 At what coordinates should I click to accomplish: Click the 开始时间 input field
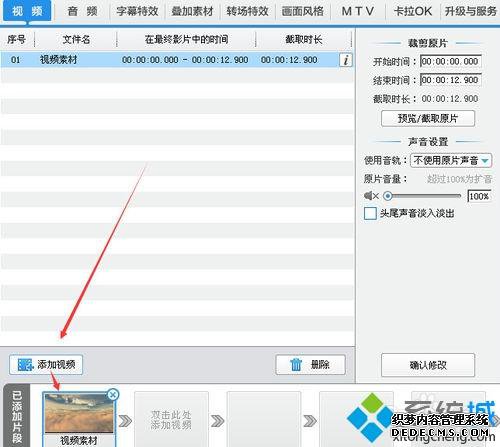pos(451,61)
